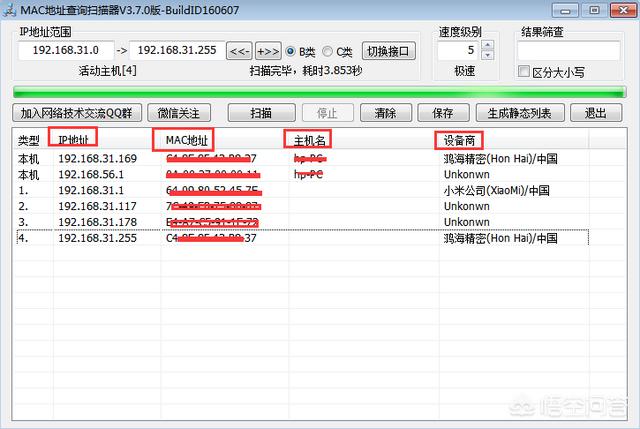Select the row with IP 192.168.31.169

[x=301, y=158]
